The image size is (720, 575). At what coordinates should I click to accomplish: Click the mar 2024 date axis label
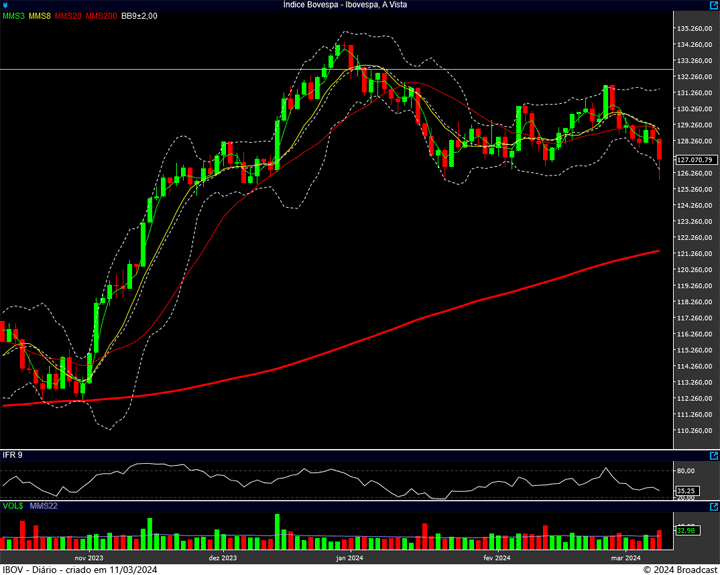click(625, 558)
